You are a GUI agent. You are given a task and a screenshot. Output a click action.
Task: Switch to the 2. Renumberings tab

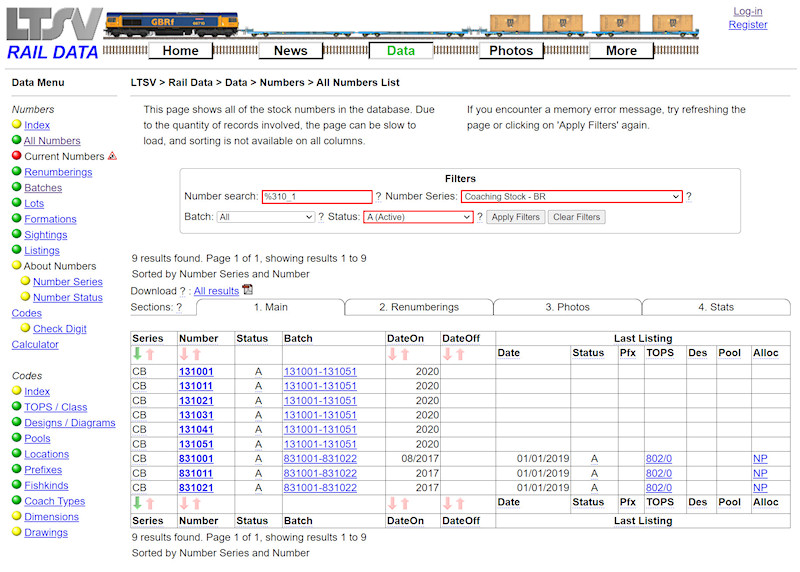(x=418, y=307)
